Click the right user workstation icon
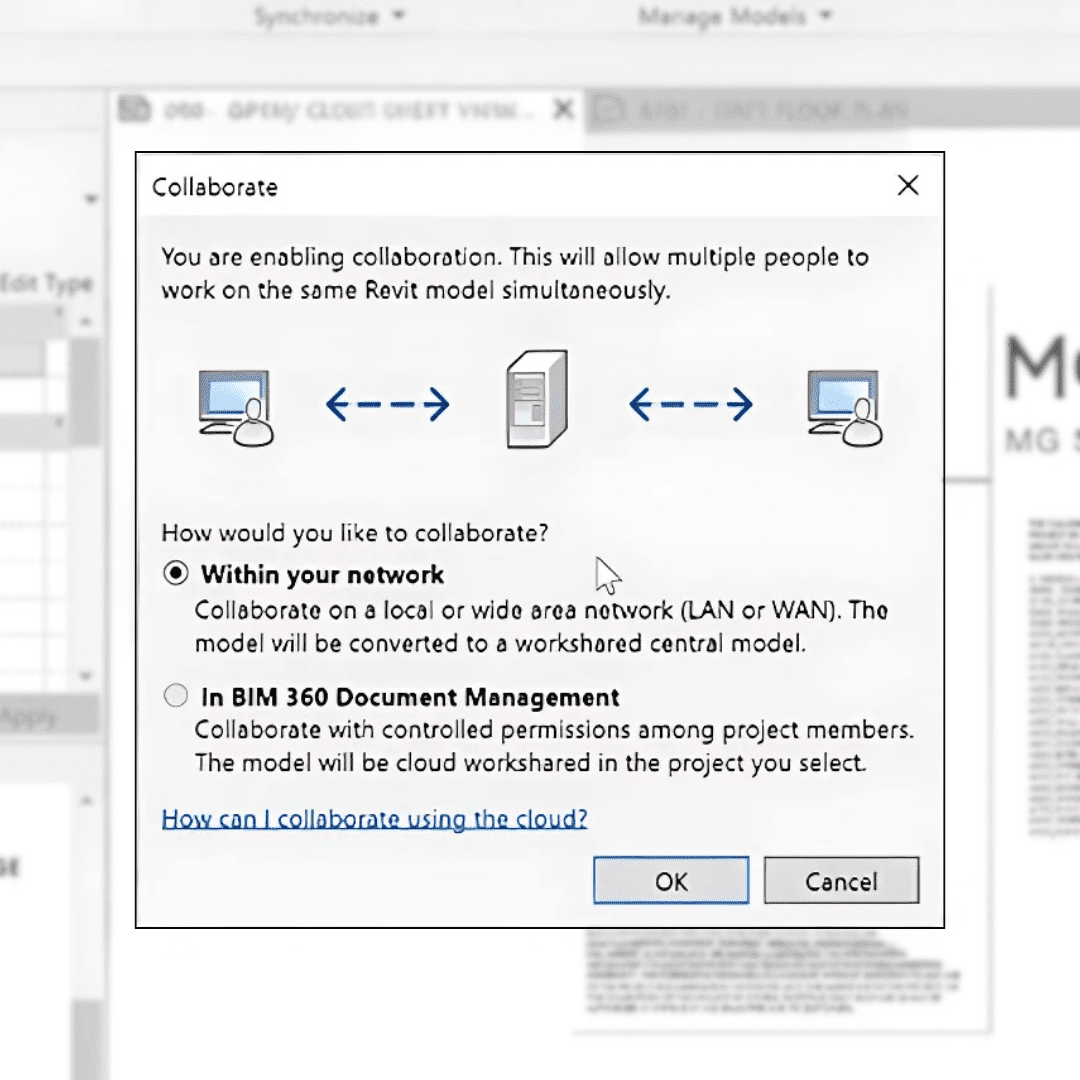Screen dimensions: 1080x1080 point(845,406)
